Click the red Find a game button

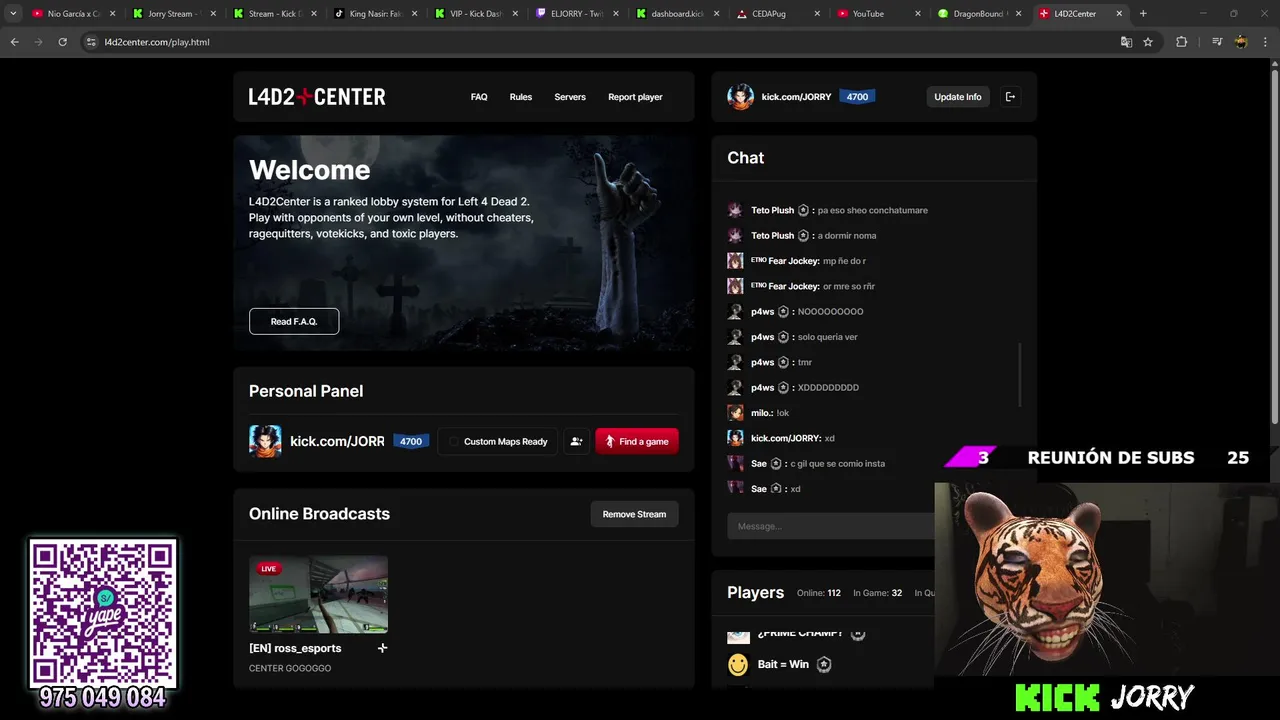(637, 441)
